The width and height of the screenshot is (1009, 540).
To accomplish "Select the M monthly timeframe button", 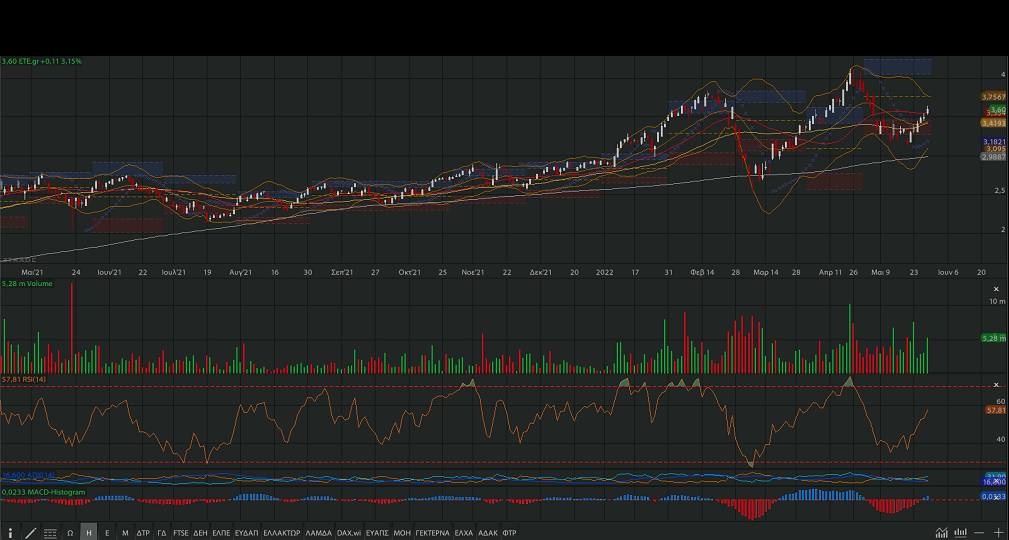I will 125,532.
